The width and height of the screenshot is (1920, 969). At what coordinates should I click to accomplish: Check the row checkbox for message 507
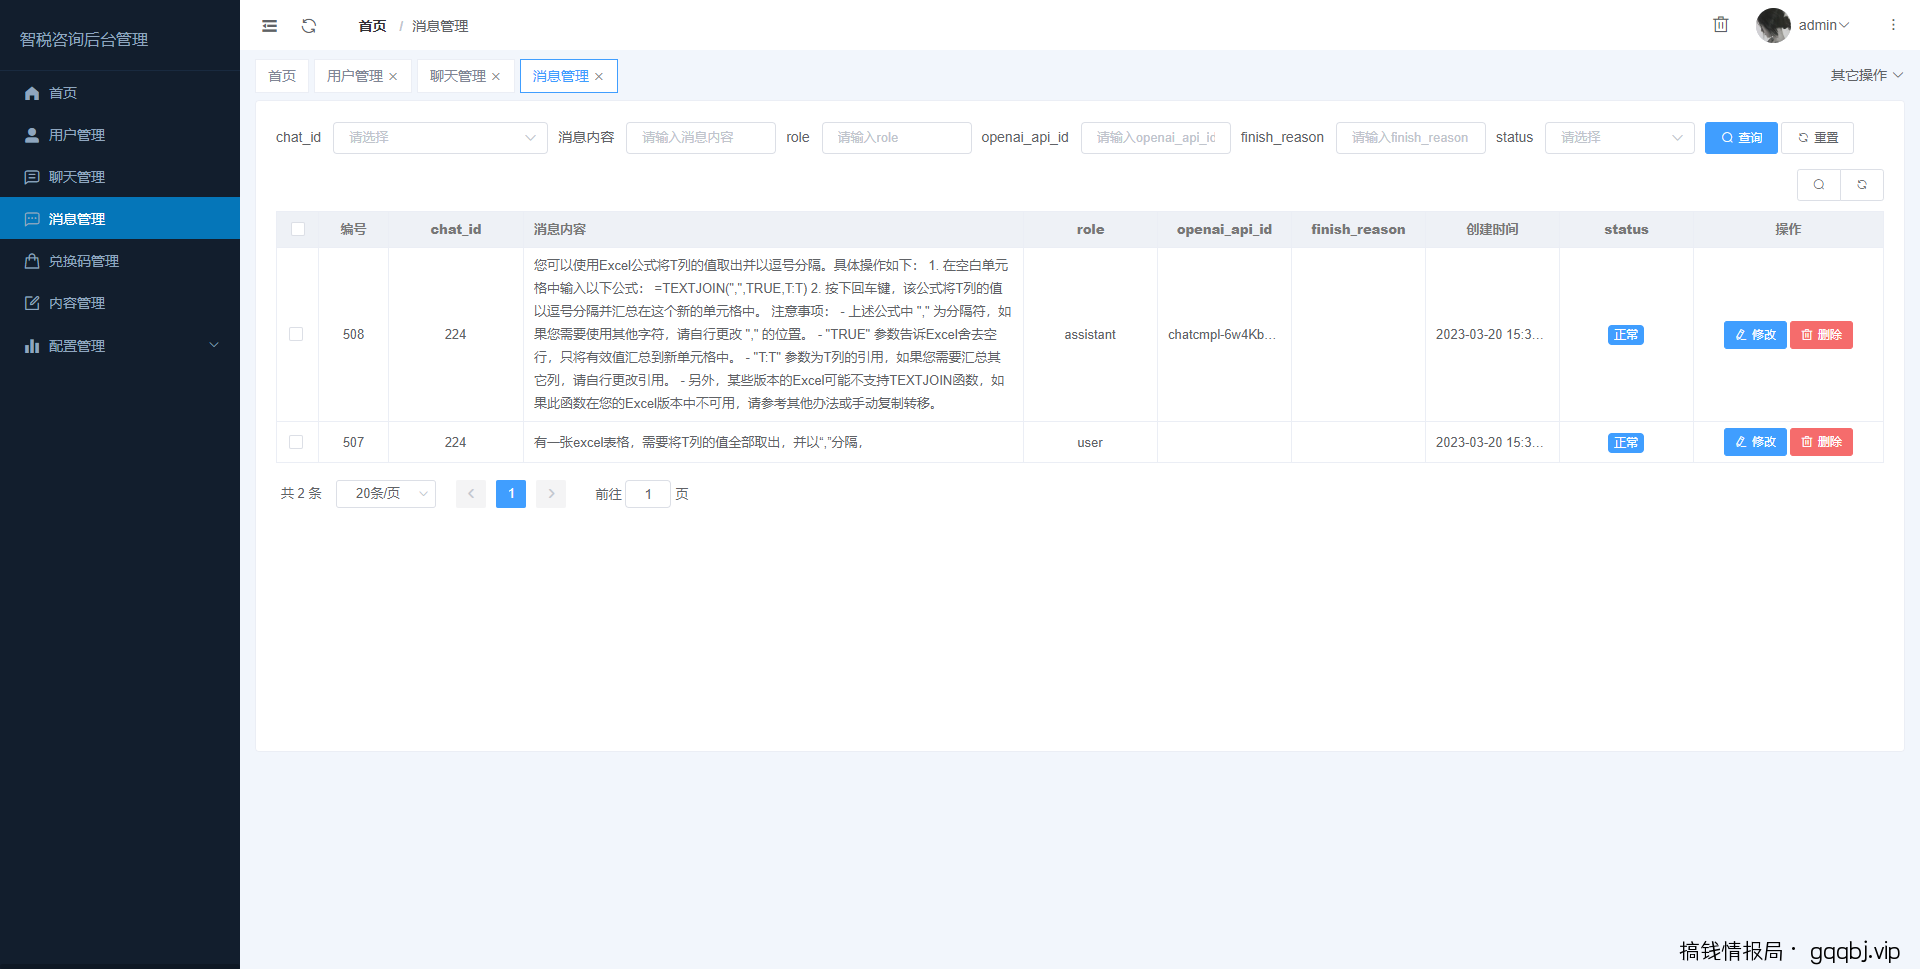(296, 442)
